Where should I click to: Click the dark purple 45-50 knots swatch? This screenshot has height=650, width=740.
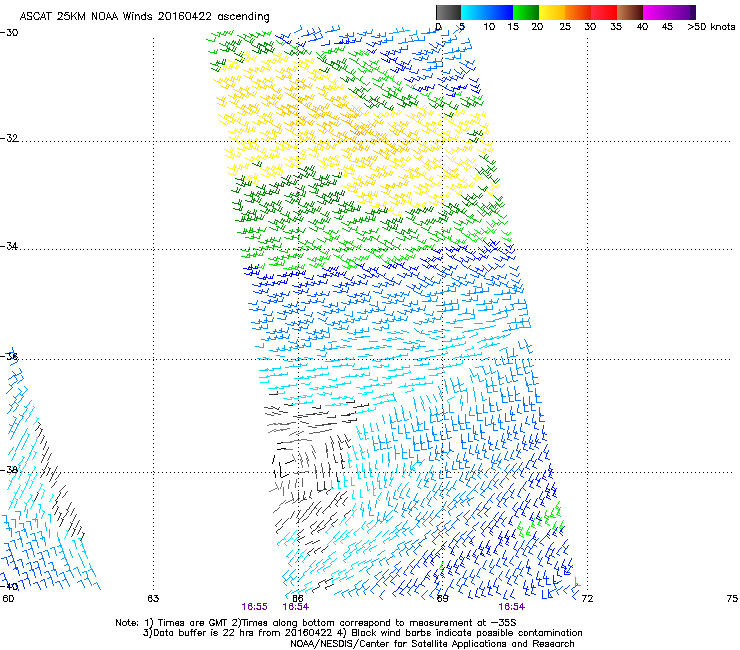point(682,12)
